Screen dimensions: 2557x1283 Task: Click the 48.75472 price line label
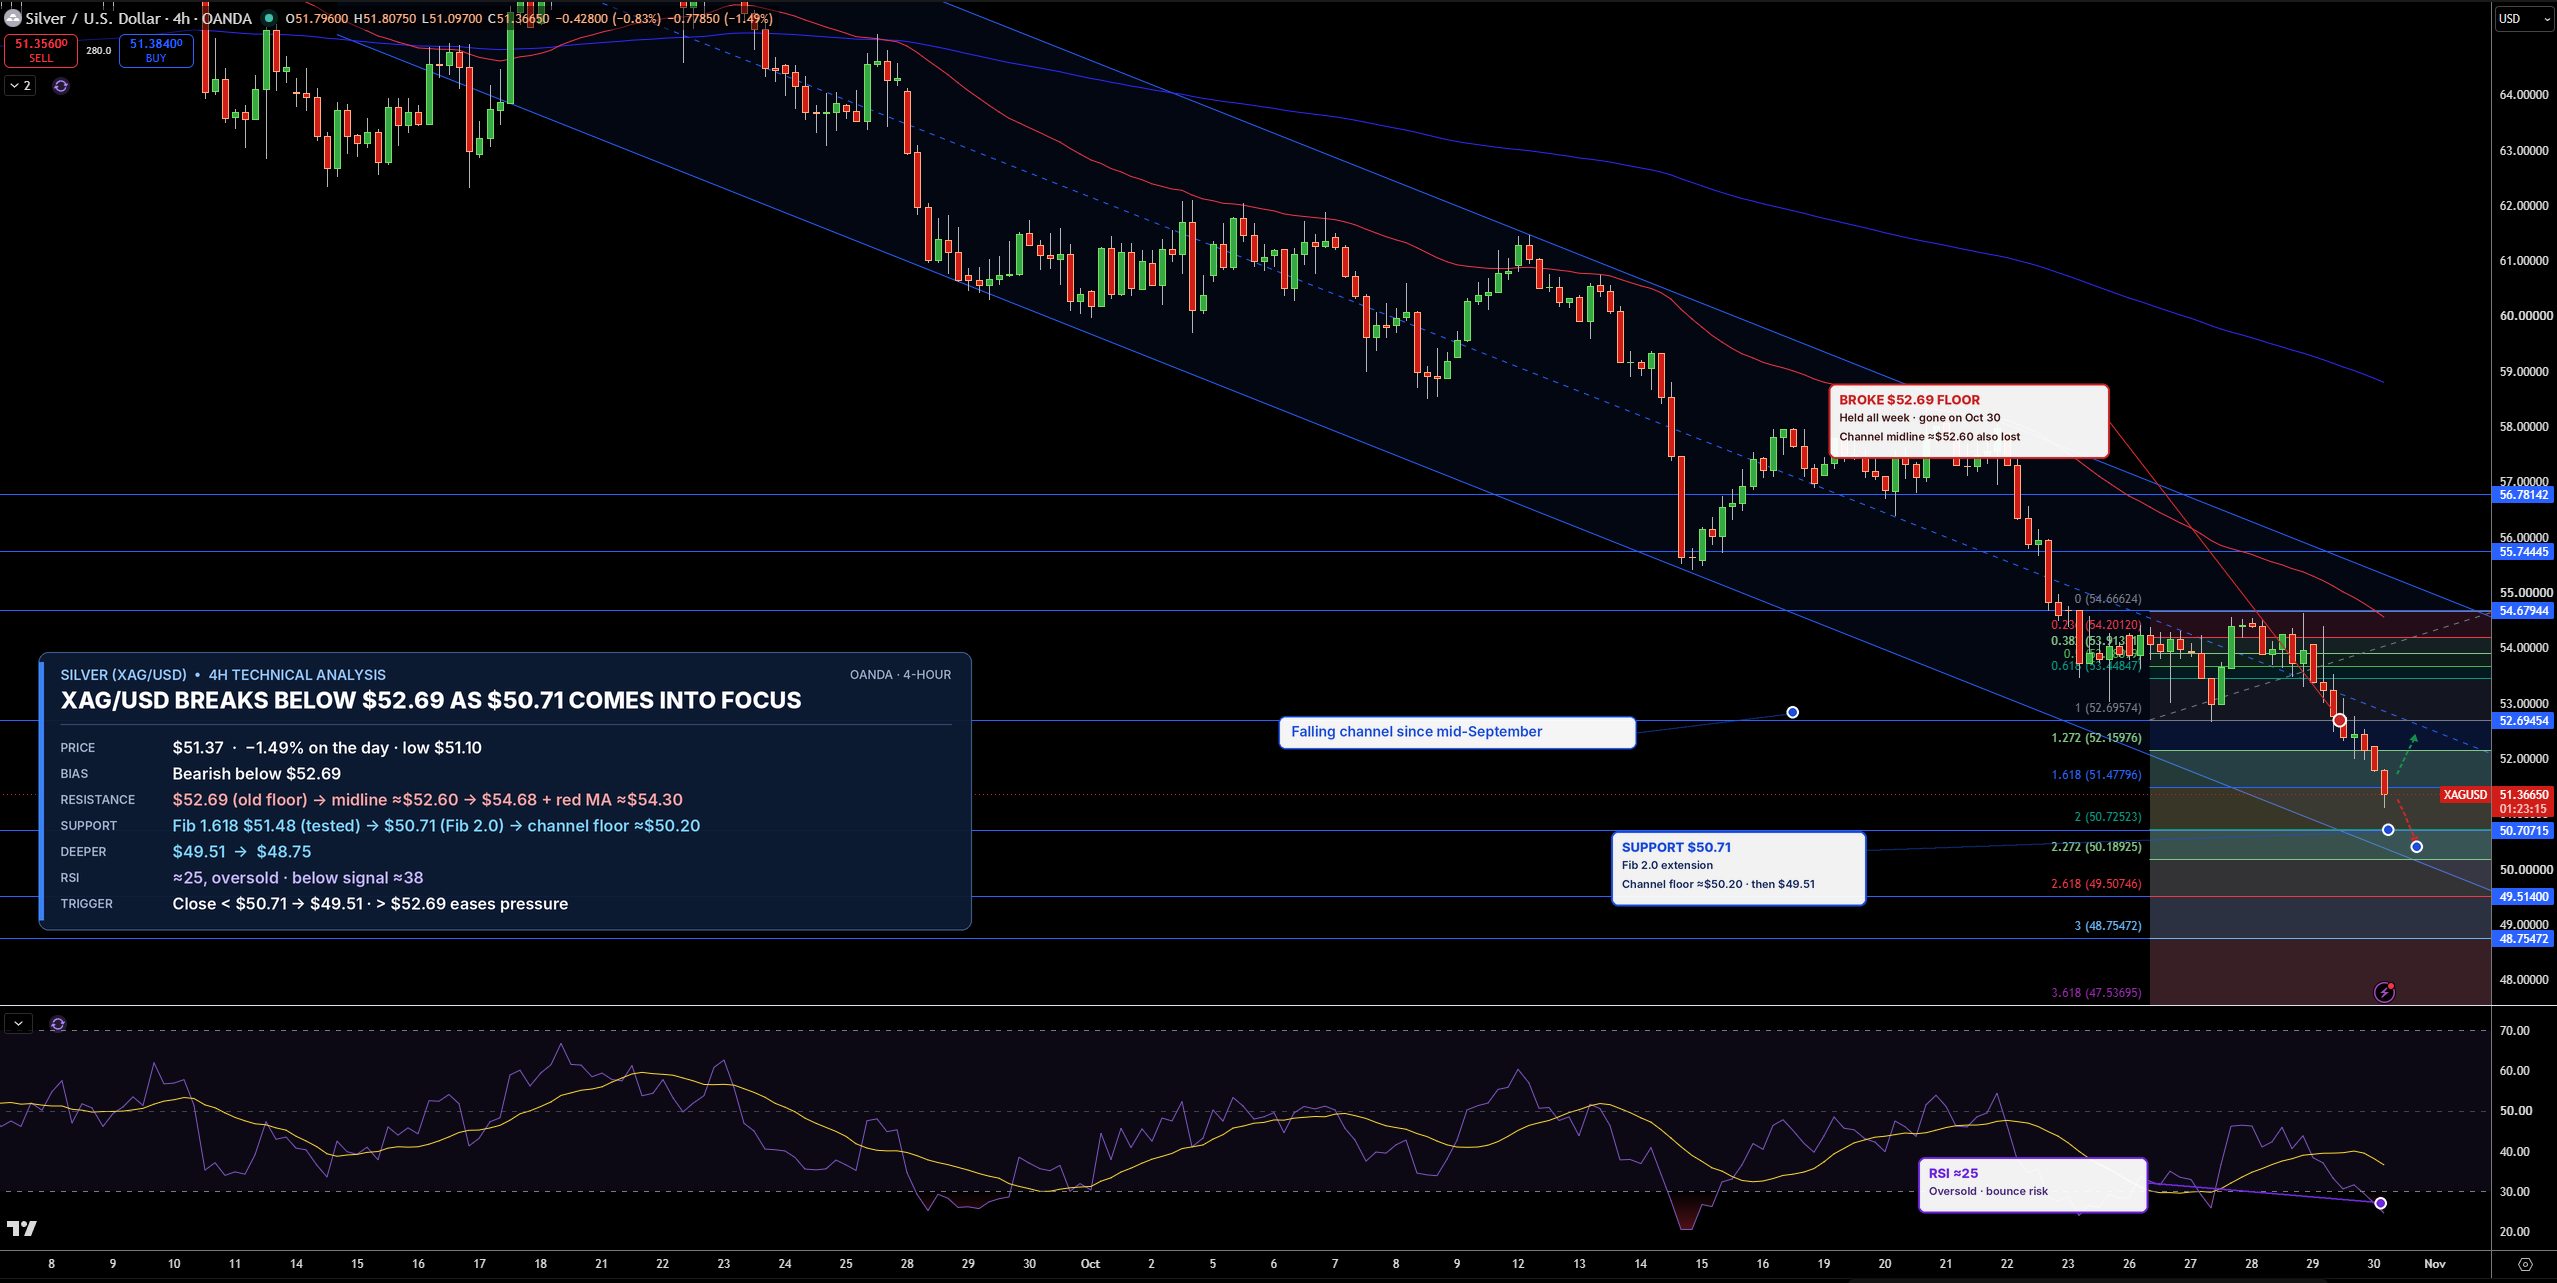click(2523, 939)
